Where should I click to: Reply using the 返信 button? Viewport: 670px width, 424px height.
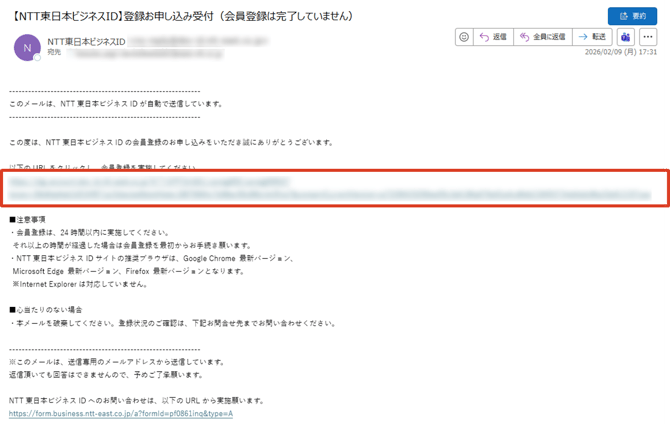493,37
